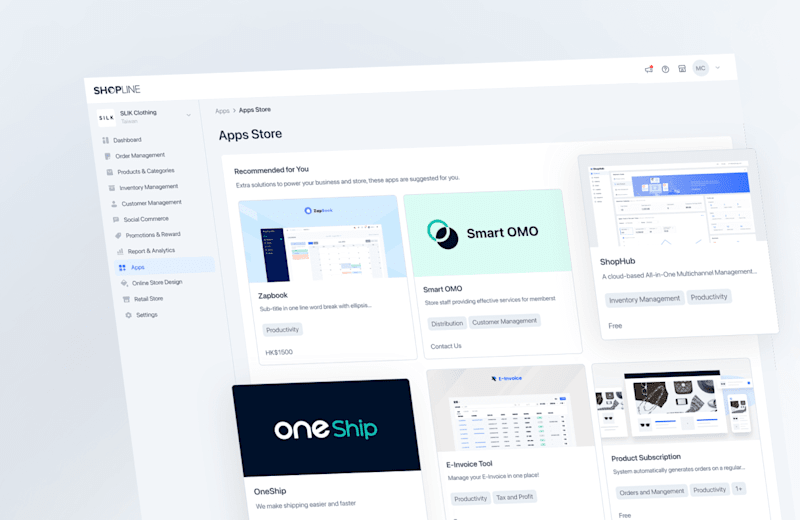Open the announcements megaphone icon
The height and width of the screenshot is (520, 800).
(x=648, y=69)
